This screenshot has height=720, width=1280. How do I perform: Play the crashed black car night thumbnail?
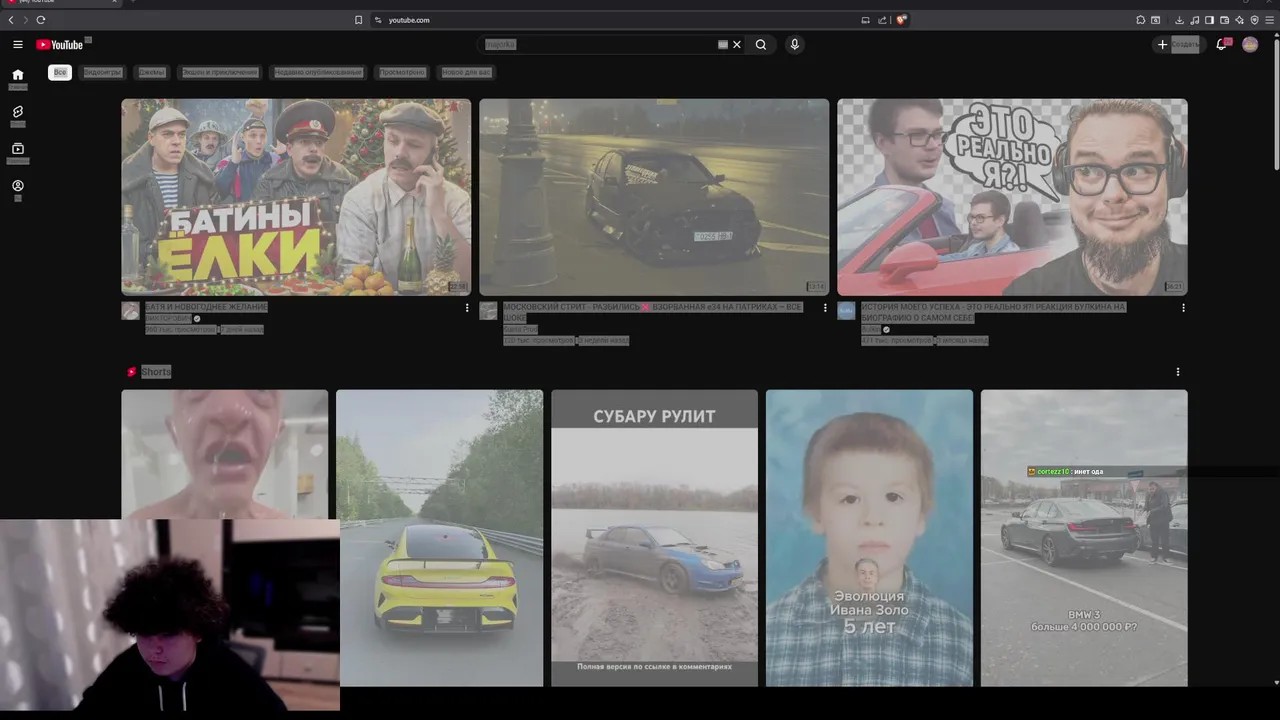click(x=654, y=197)
